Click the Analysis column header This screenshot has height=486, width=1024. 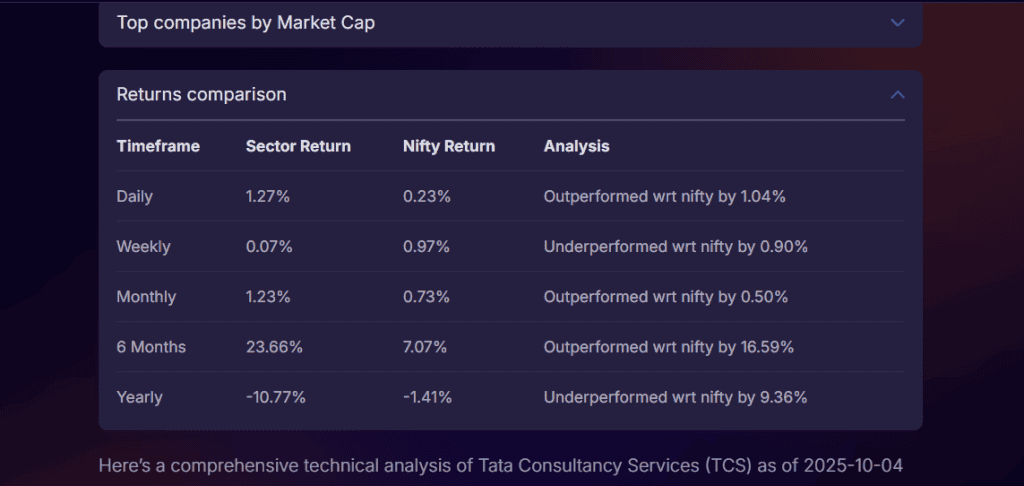(x=576, y=146)
